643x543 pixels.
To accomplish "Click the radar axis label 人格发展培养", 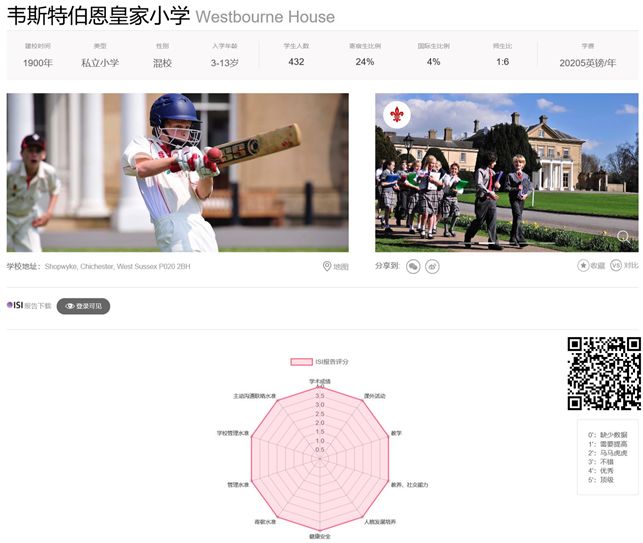I will click(x=380, y=522).
